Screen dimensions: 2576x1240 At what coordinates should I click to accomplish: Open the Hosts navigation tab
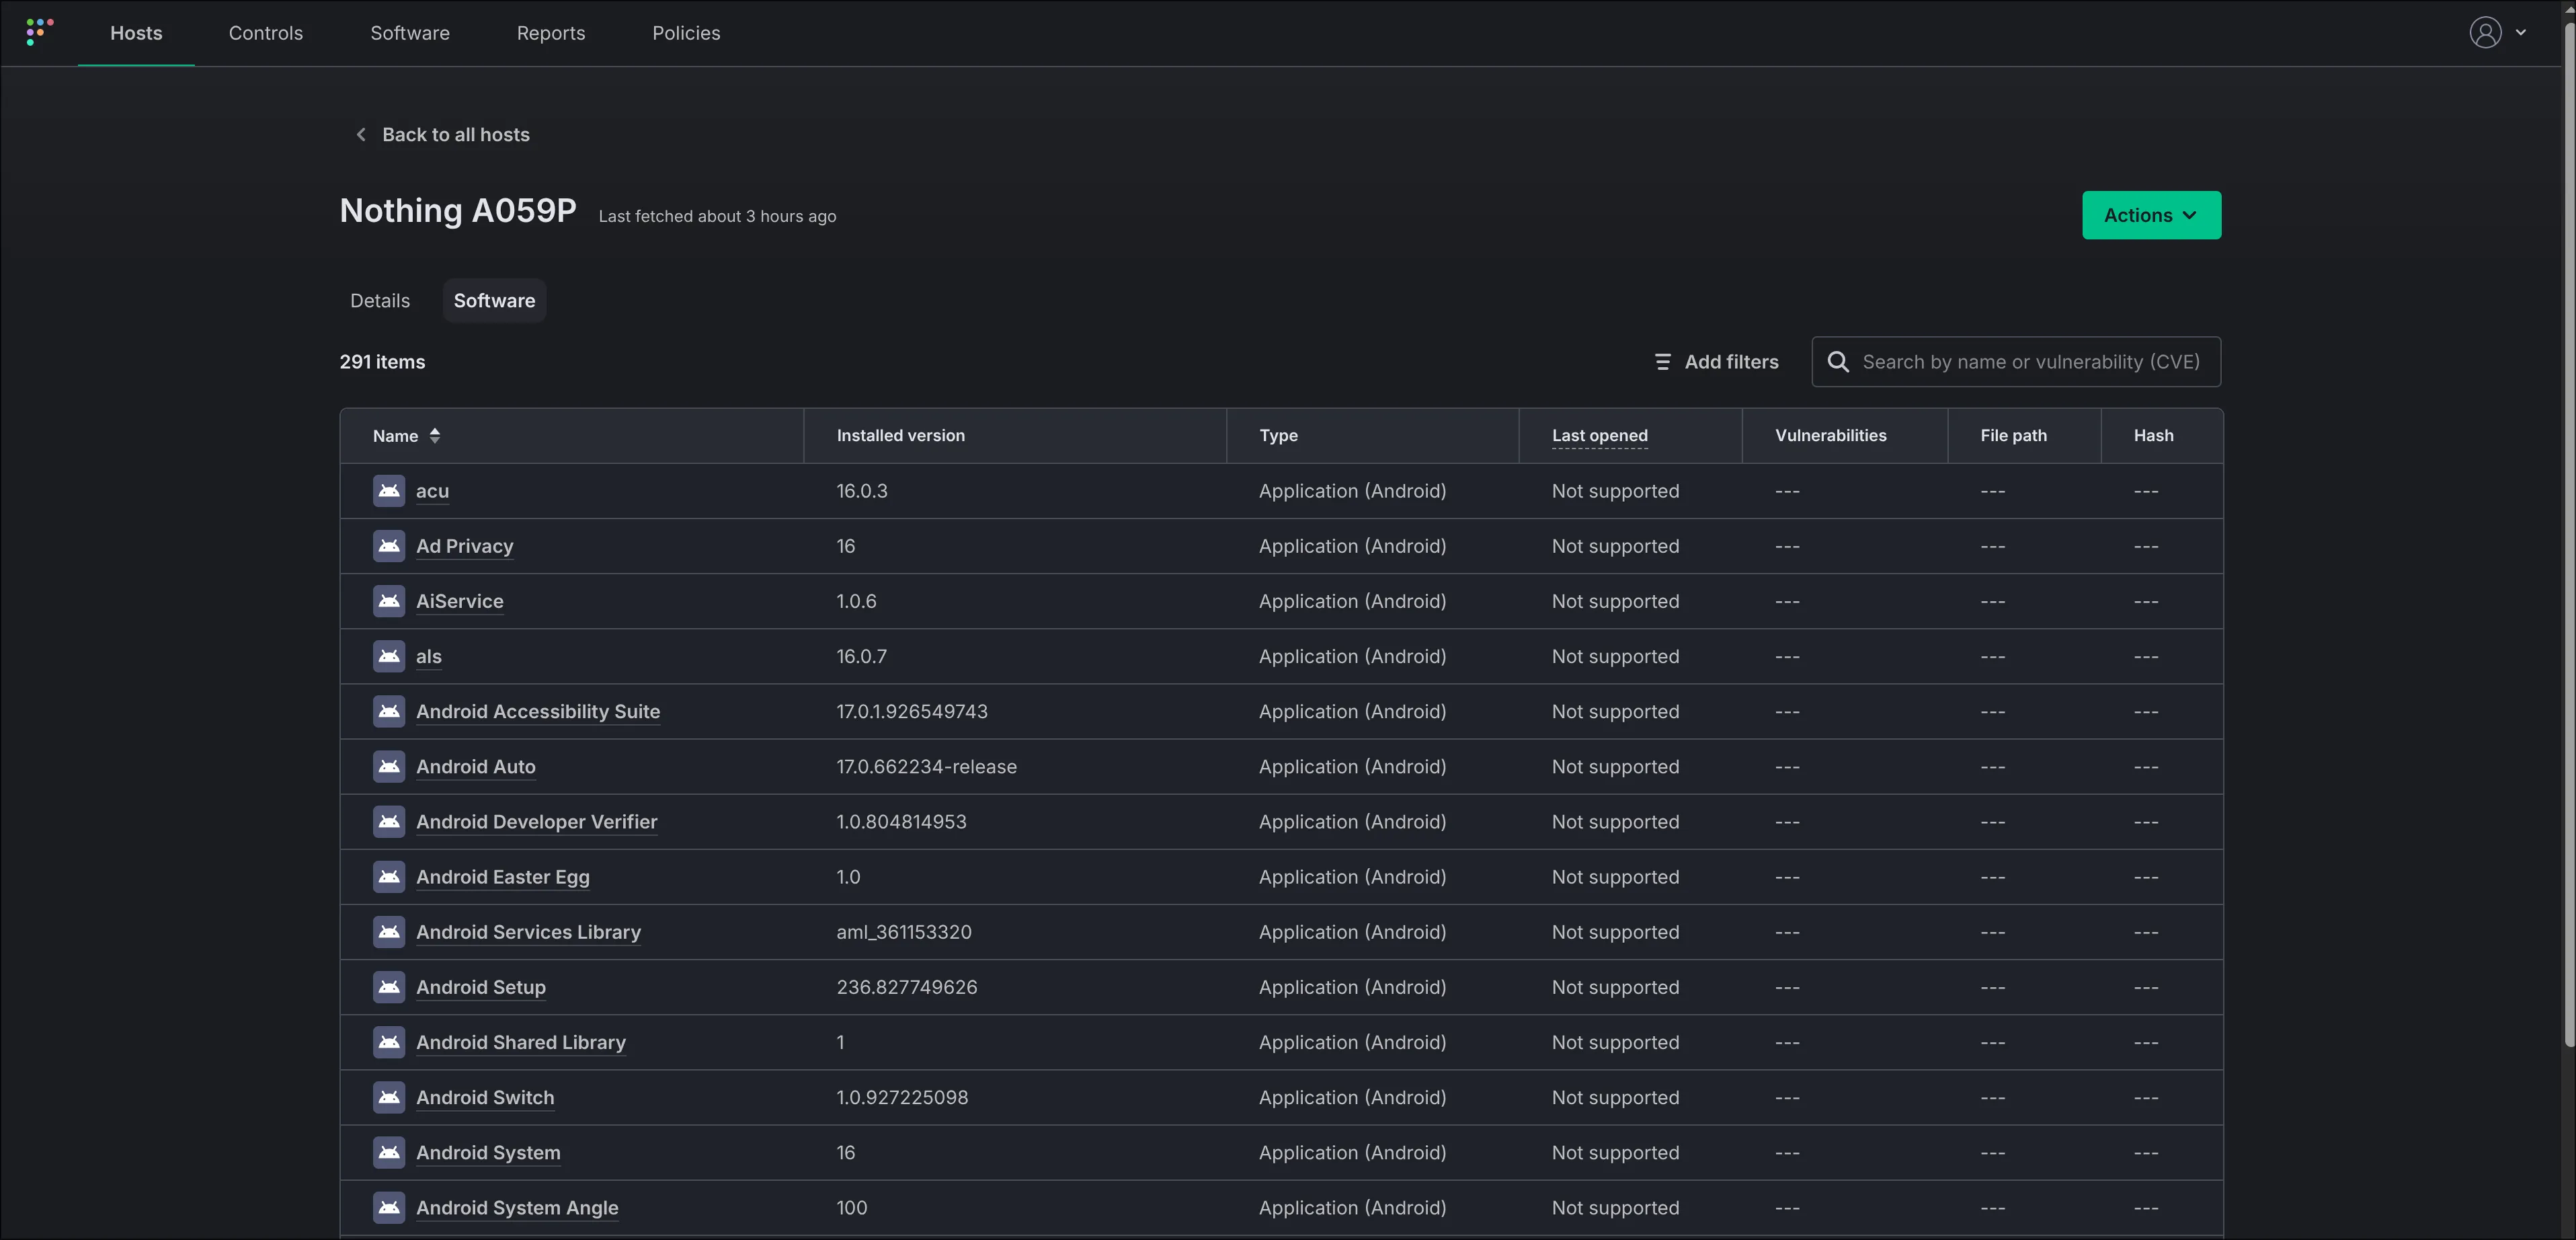(136, 33)
